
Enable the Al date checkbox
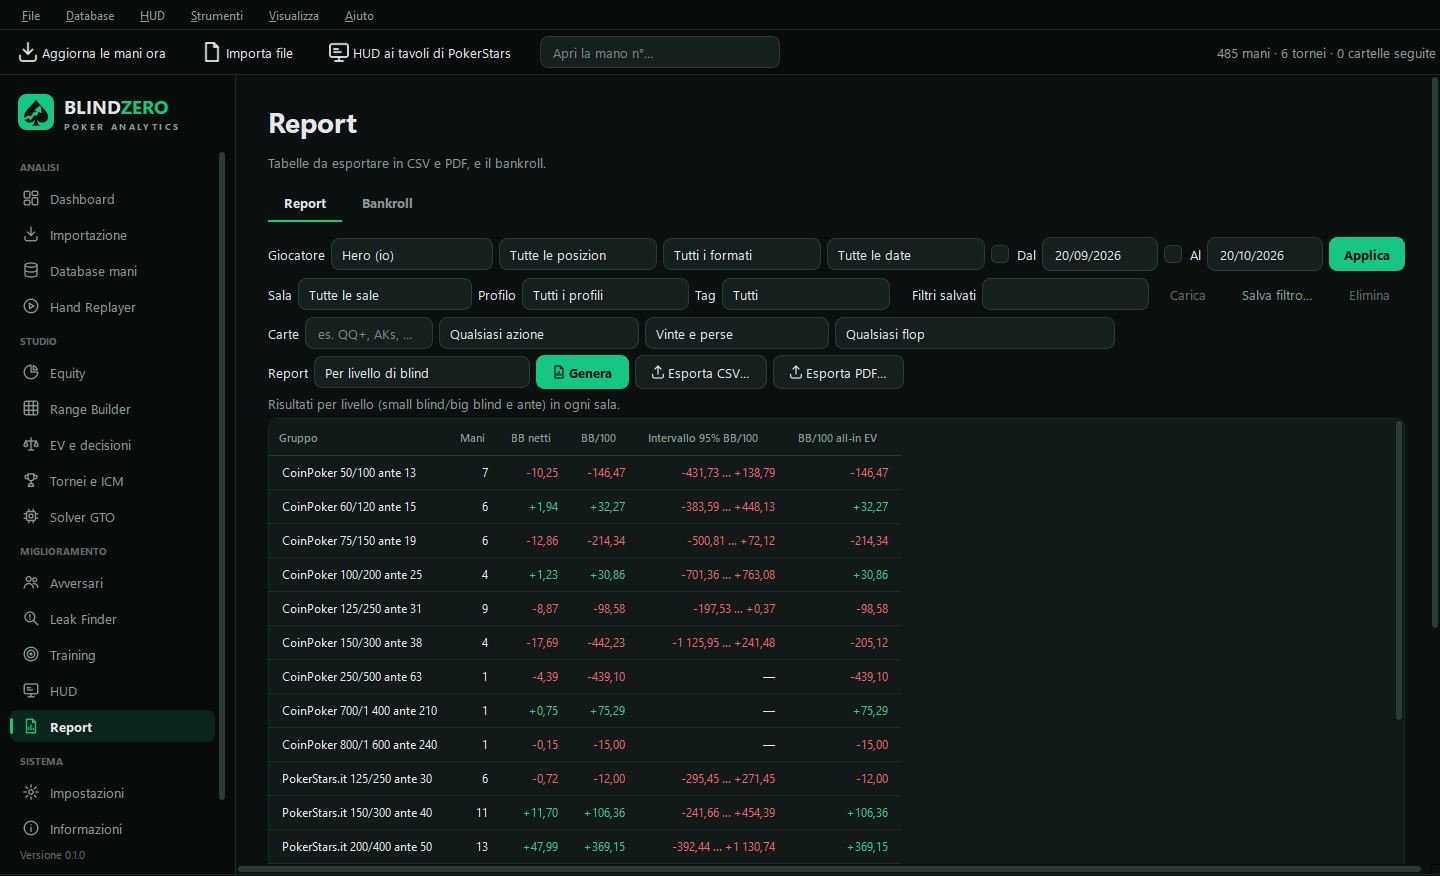click(x=1173, y=254)
